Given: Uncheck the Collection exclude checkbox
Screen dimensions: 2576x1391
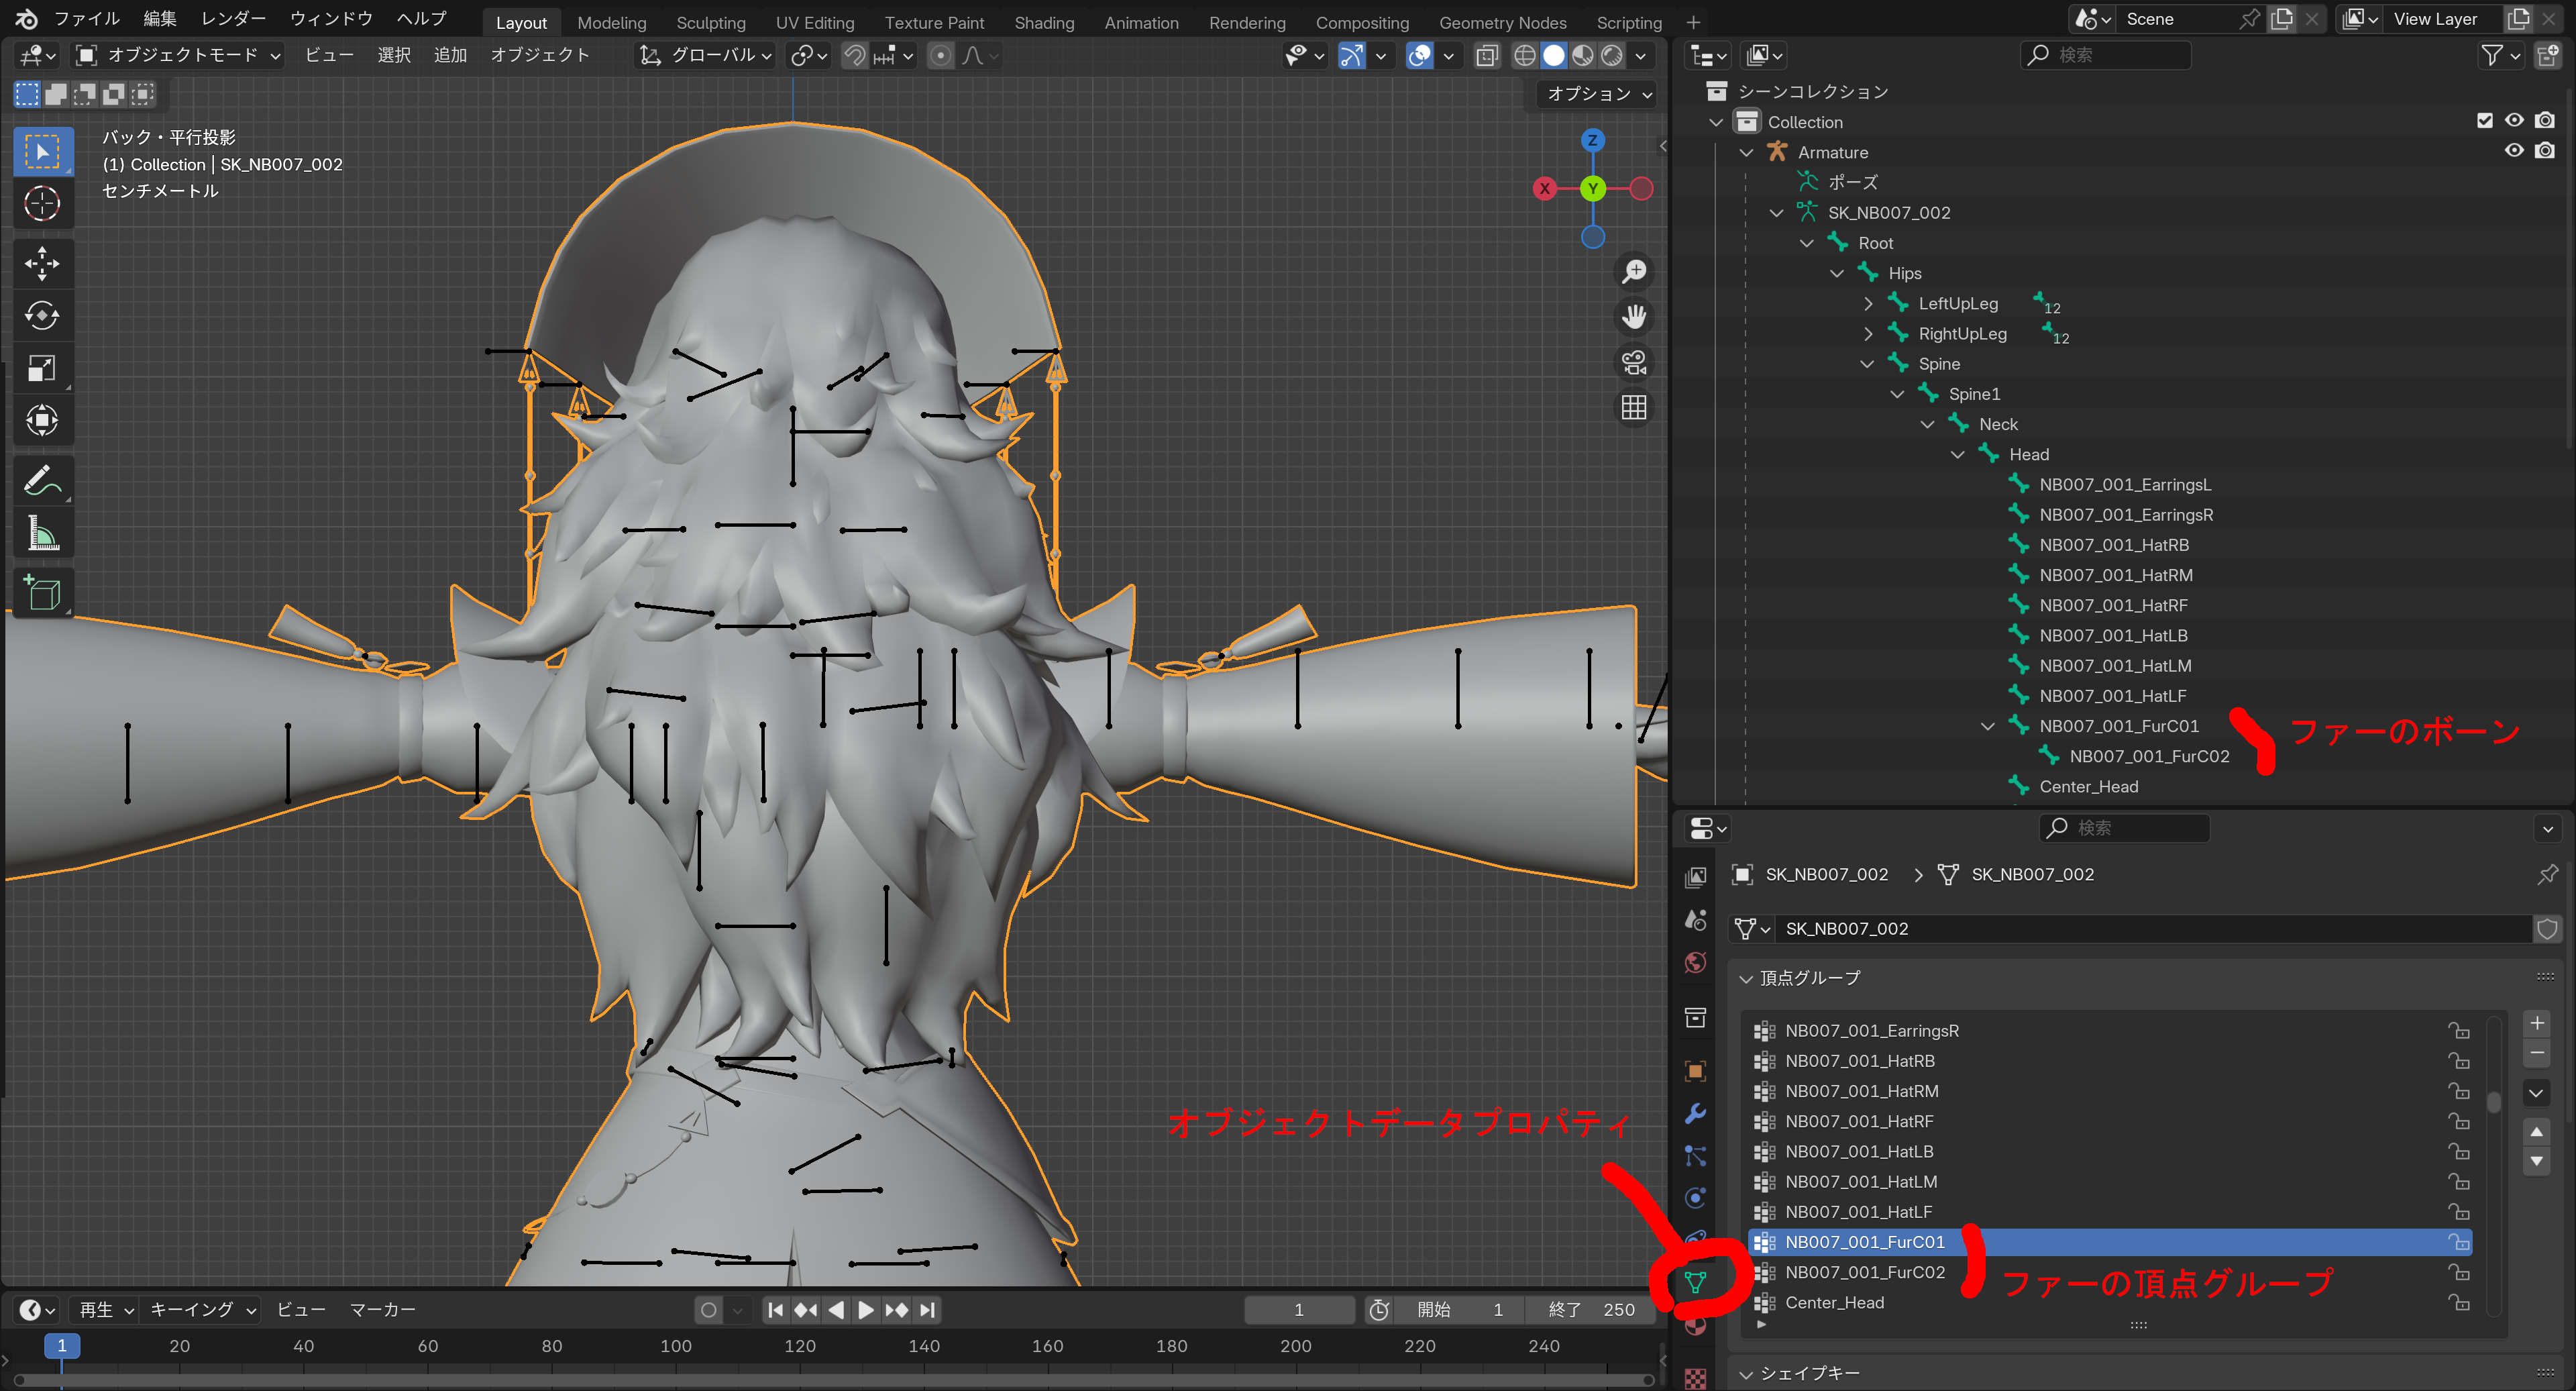Looking at the screenshot, I should 2485,121.
